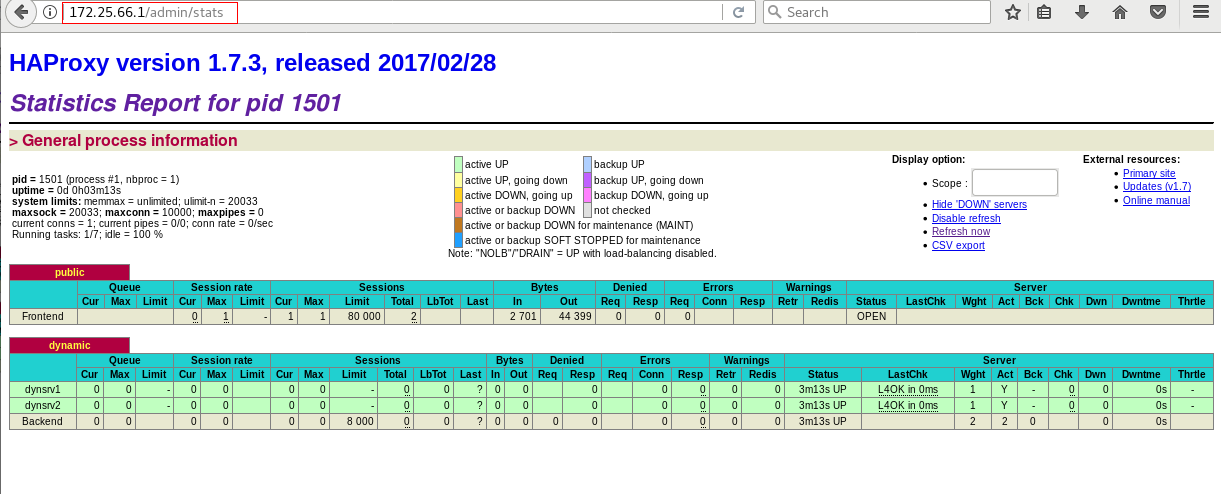1221x494 pixels.
Task: Click the dynsrv1 row name cell
Action: coord(43,389)
